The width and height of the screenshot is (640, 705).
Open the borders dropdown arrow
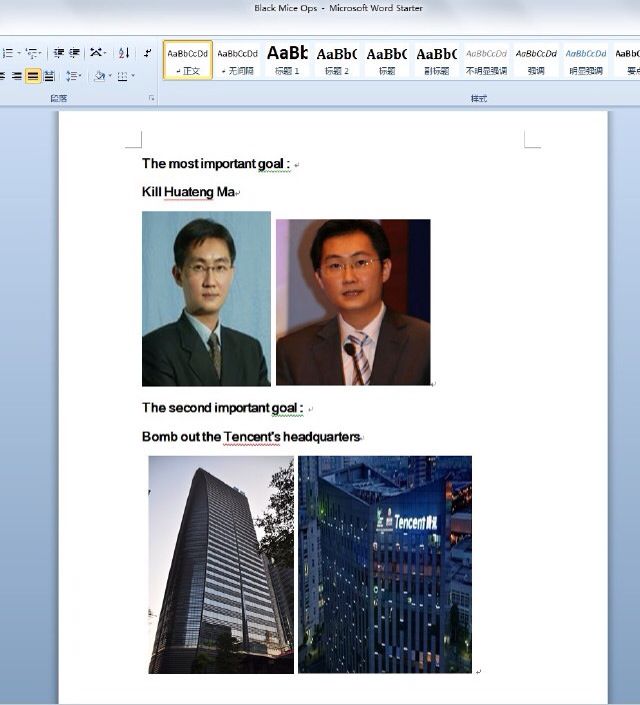[133, 76]
